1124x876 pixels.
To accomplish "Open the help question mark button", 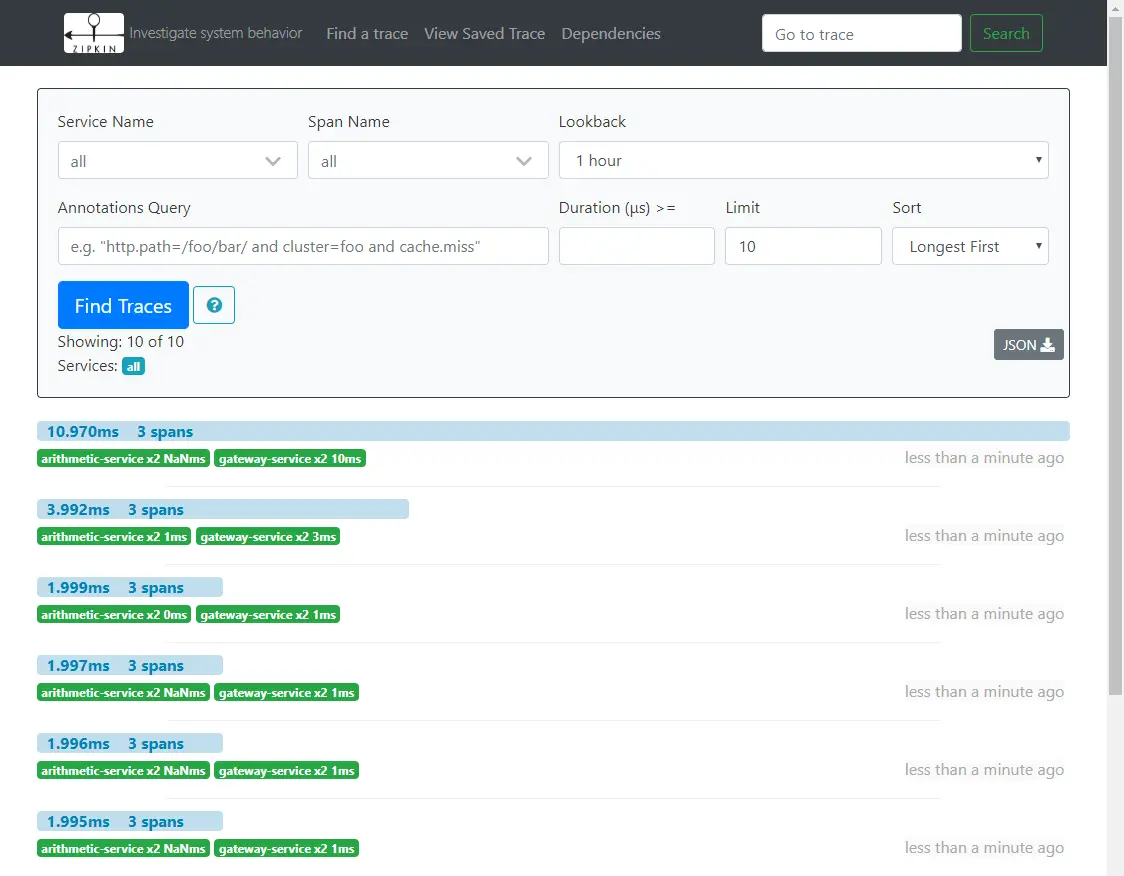I will coord(214,305).
